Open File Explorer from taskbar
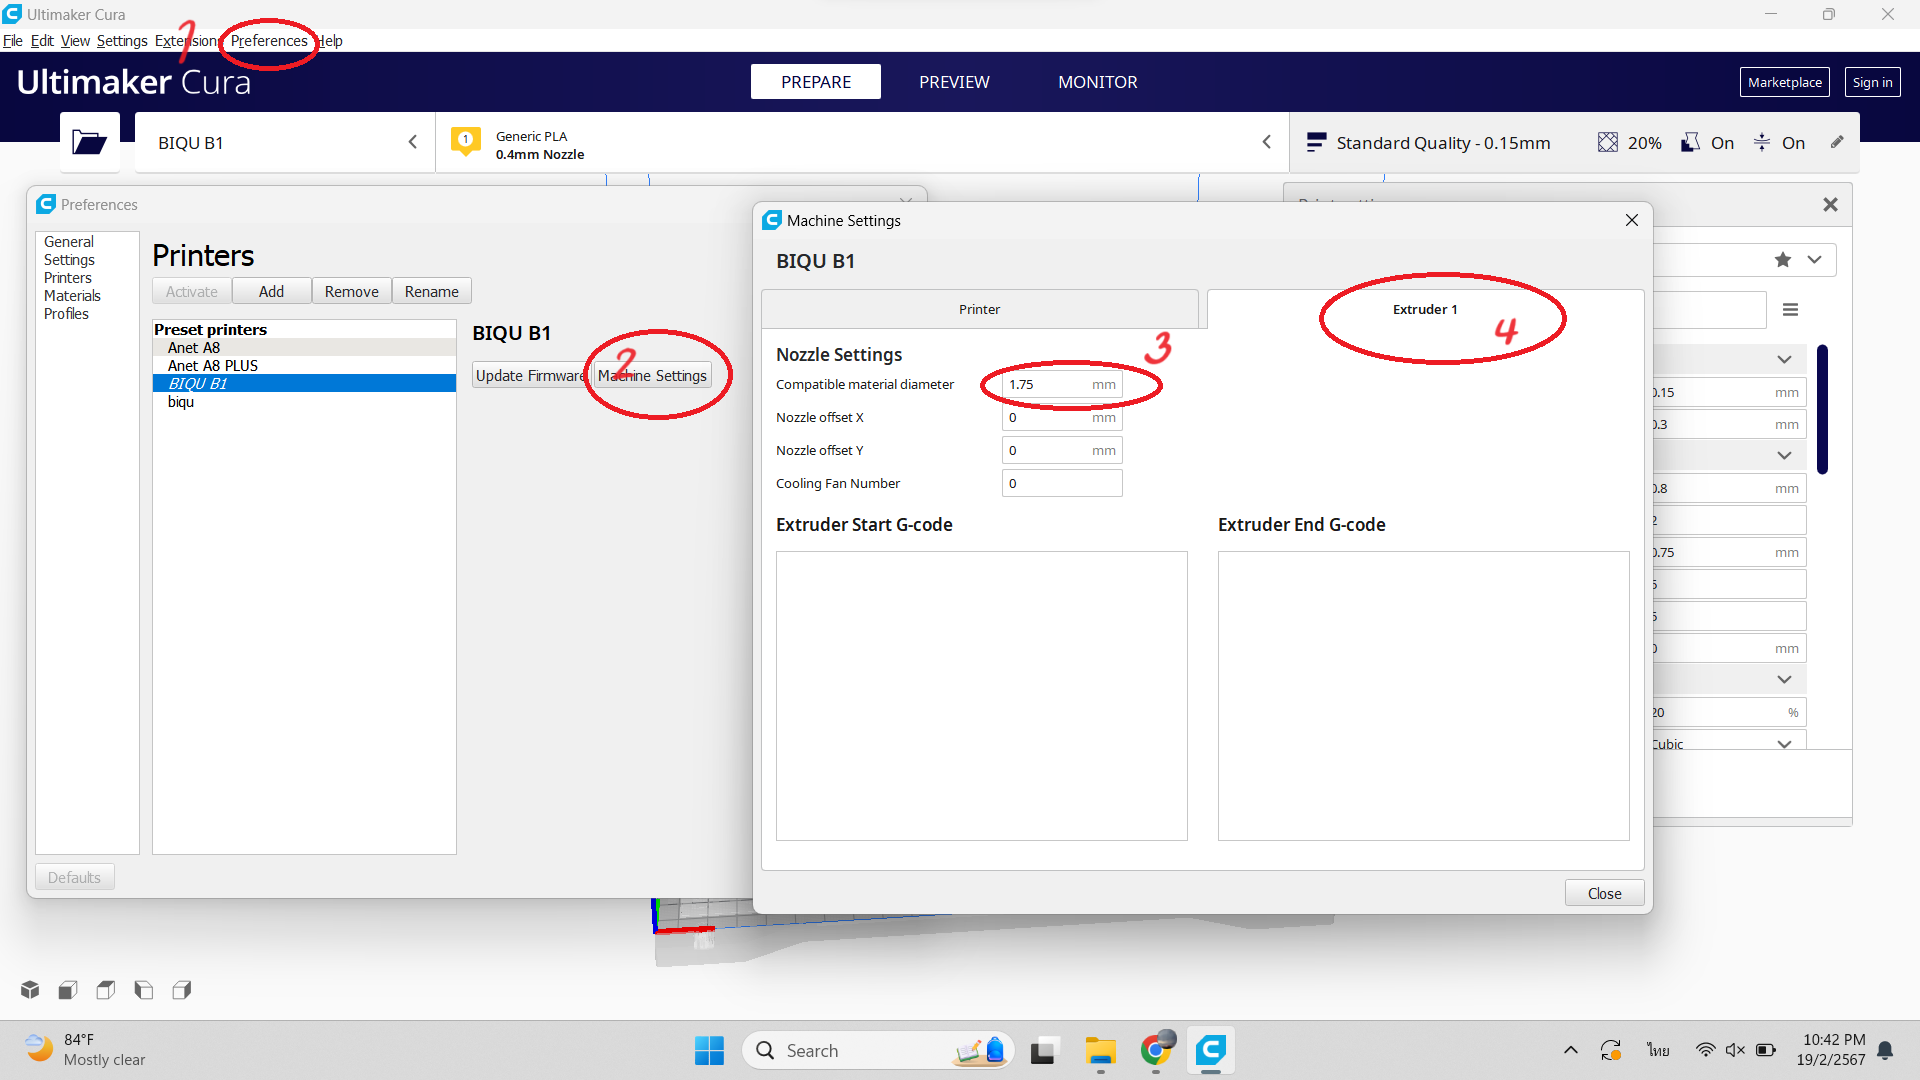The width and height of the screenshot is (1920, 1080). (x=1101, y=1050)
